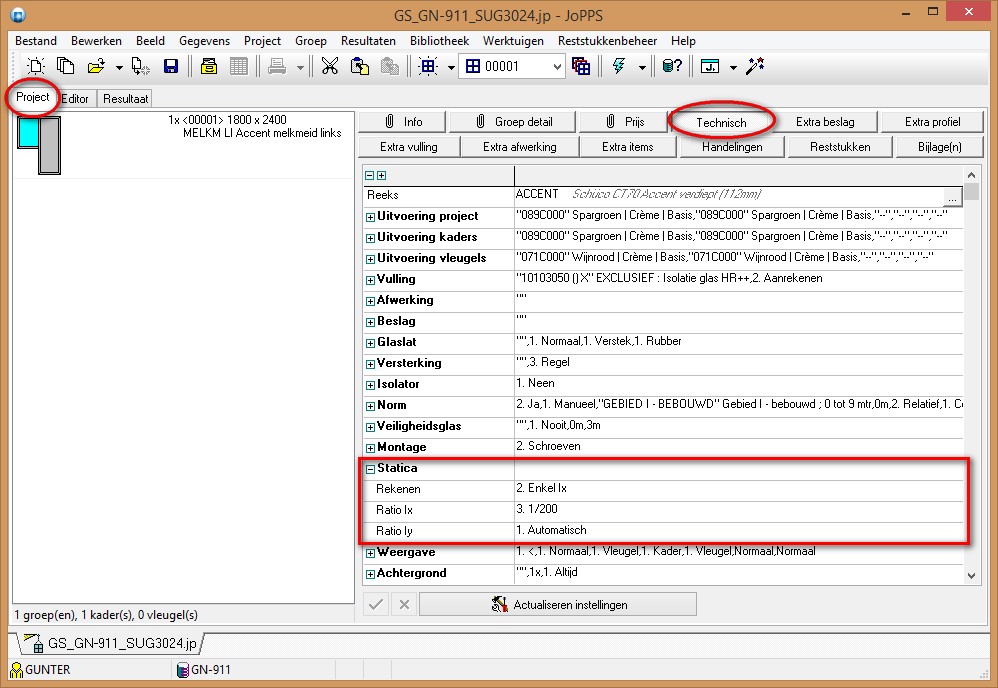The image size is (998, 688).
Task: Click the copy clipboard toolbar icon
Action: tap(360, 66)
